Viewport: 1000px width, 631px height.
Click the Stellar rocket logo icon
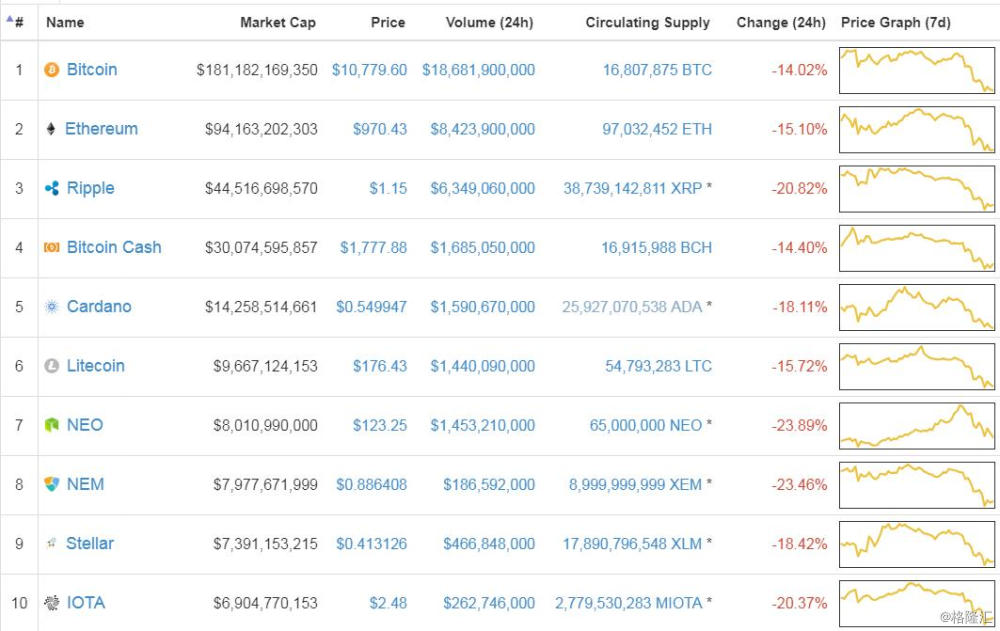(x=52, y=543)
